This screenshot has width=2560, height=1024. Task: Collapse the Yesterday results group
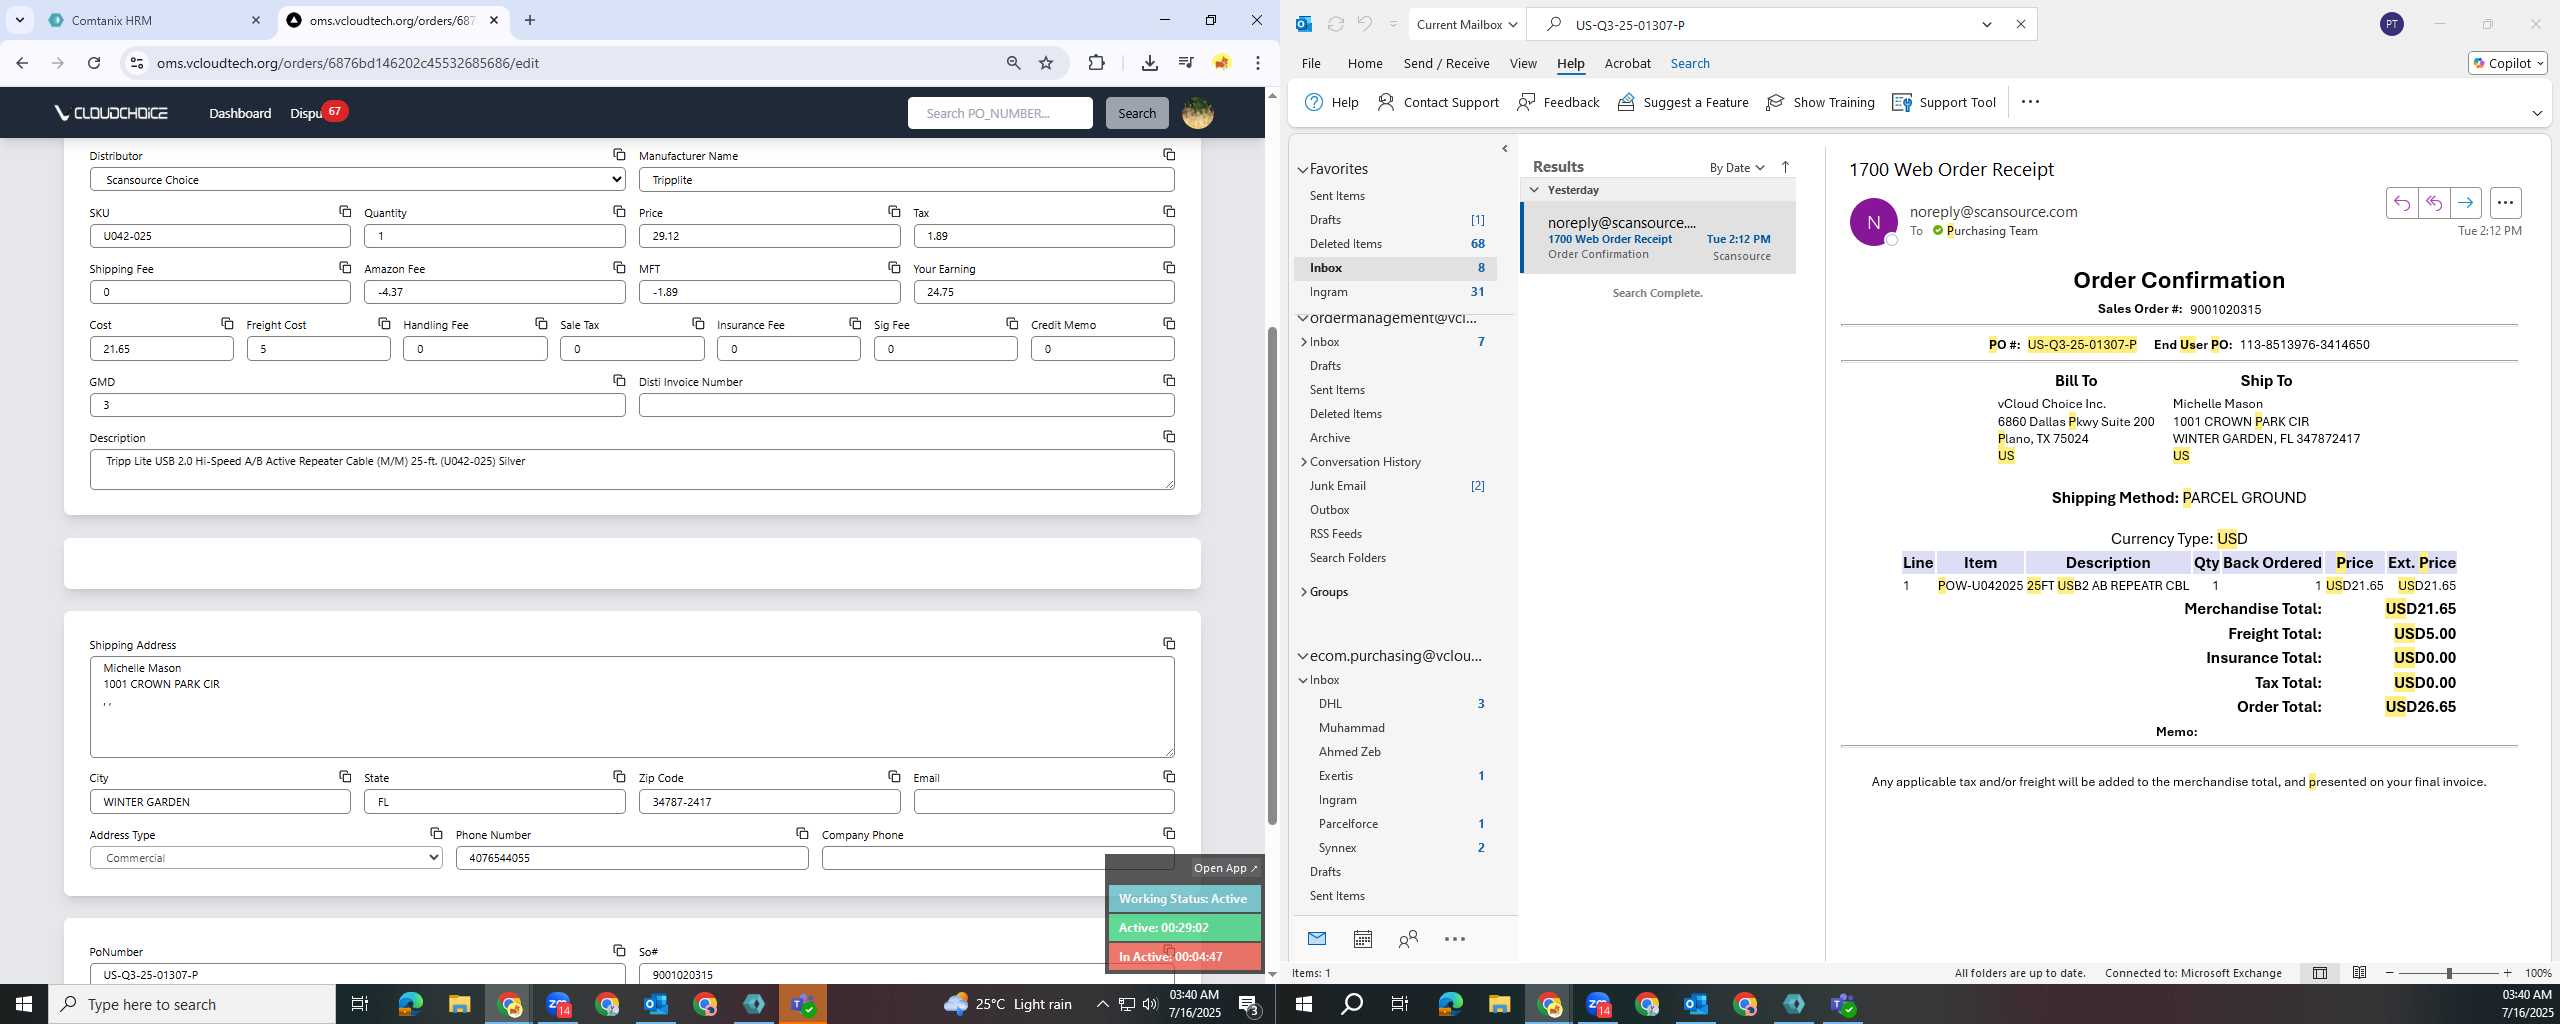coord(1535,190)
